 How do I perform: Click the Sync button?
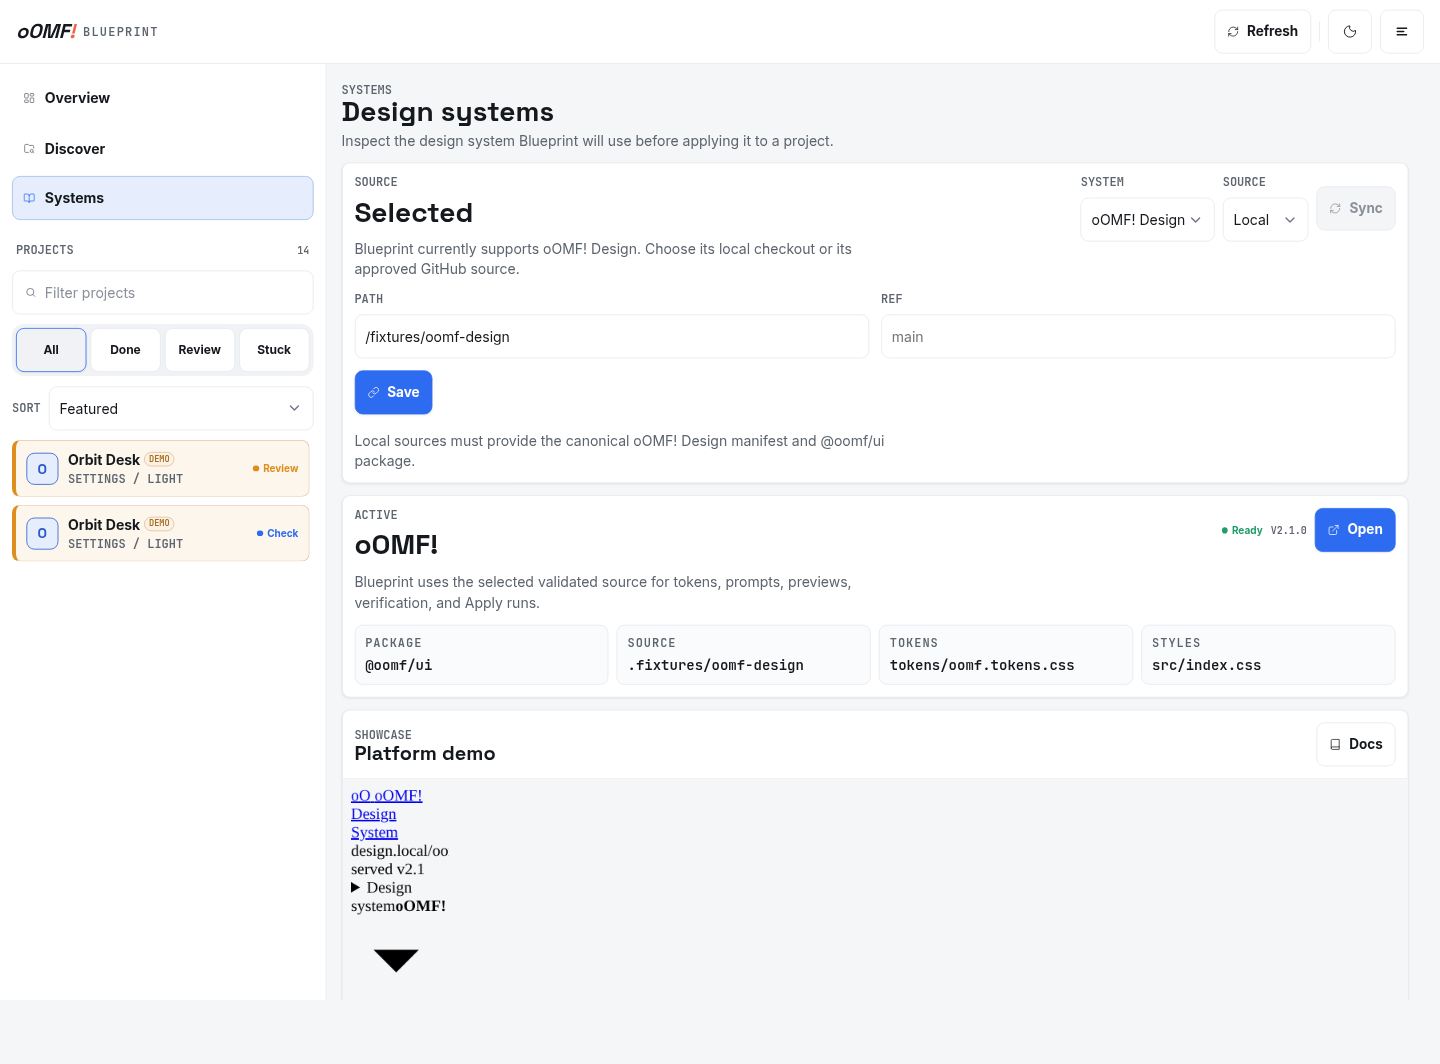tap(1356, 208)
